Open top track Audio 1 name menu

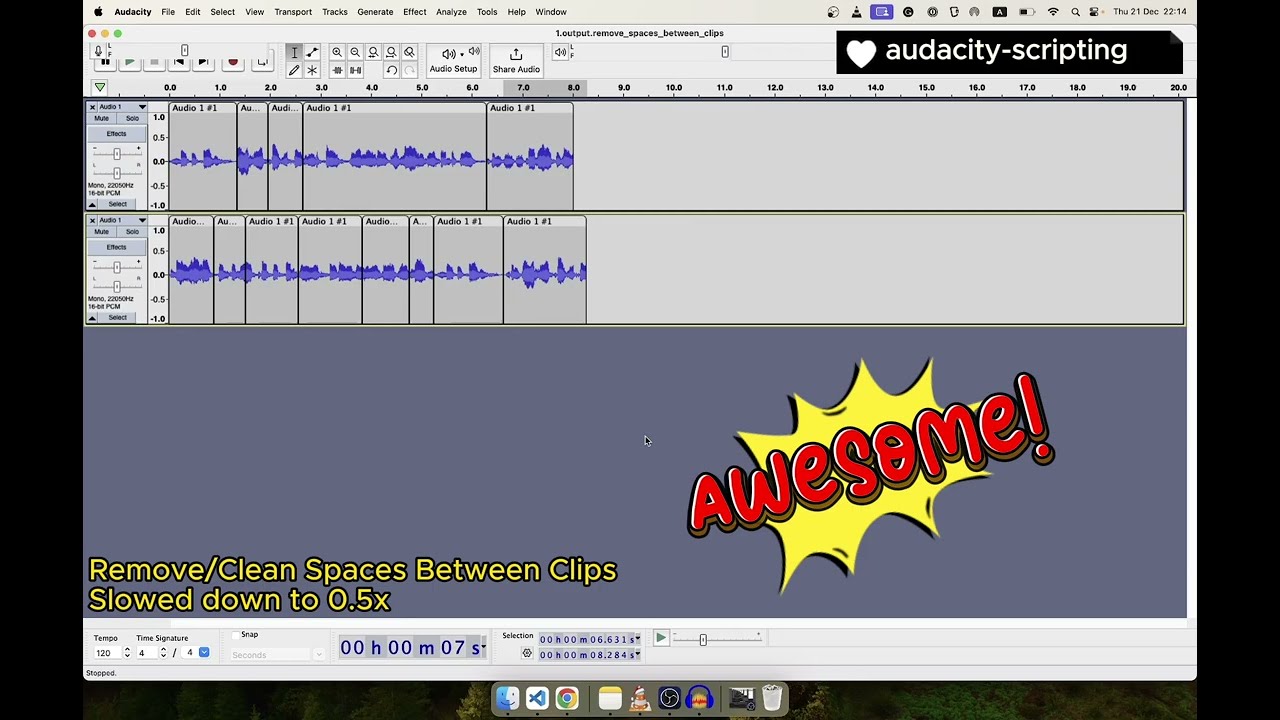pyautogui.click(x=123, y=107)
